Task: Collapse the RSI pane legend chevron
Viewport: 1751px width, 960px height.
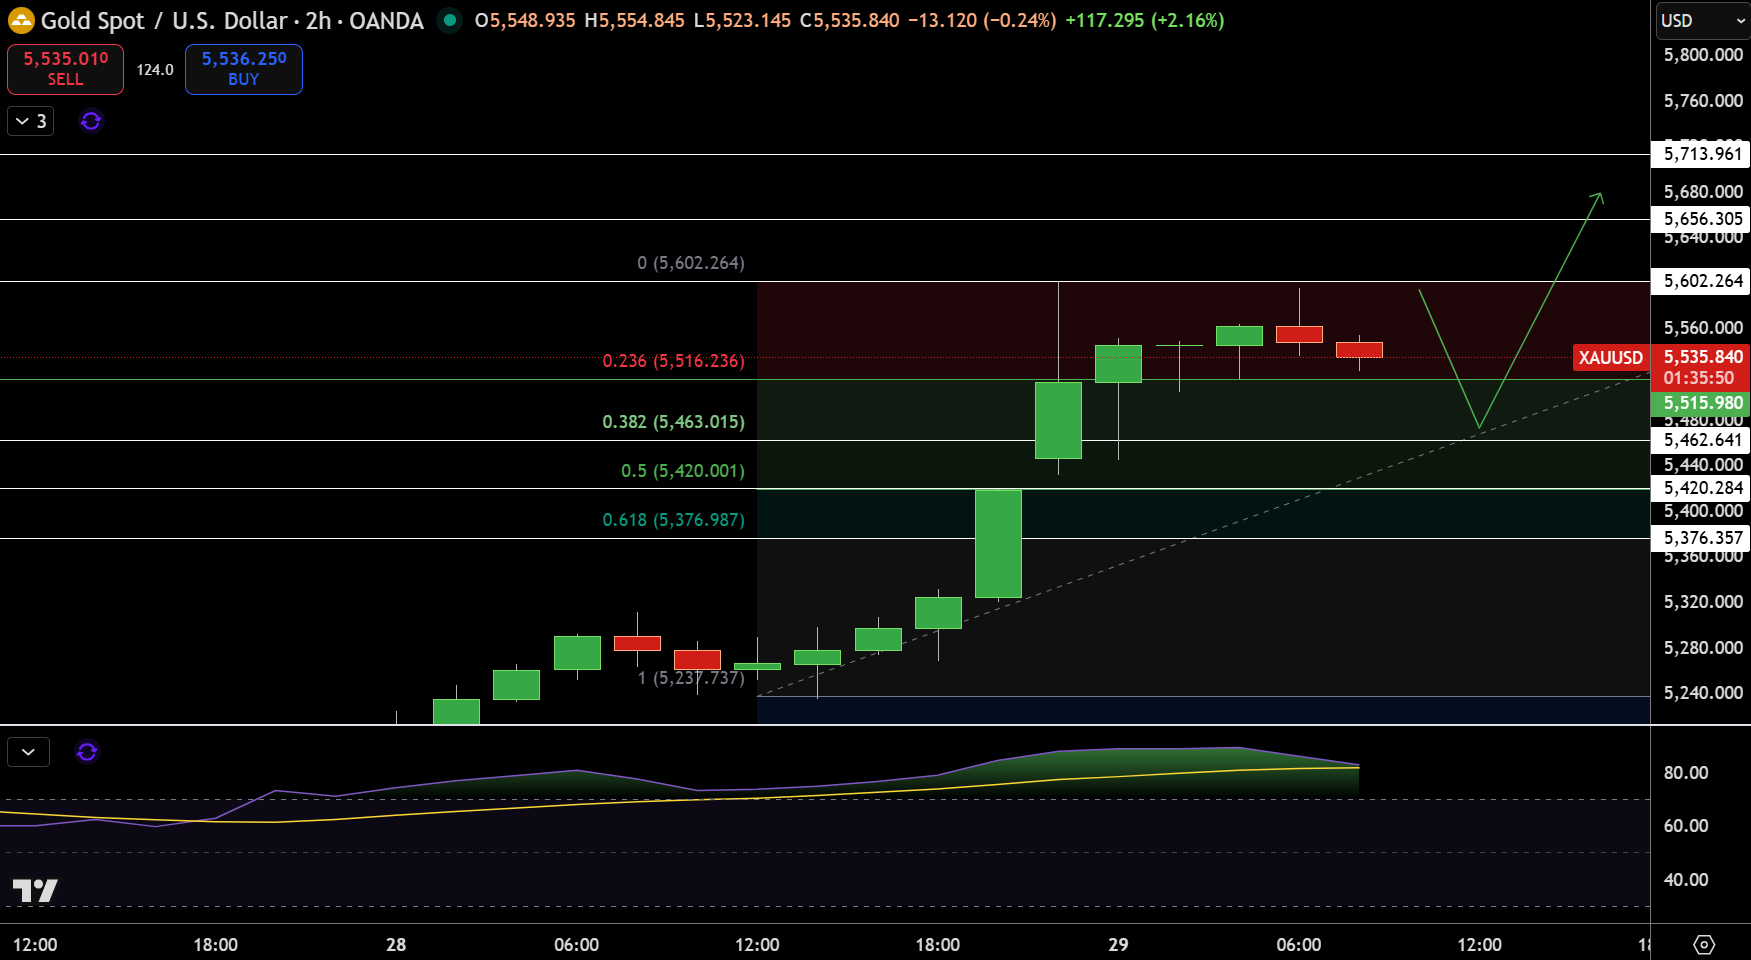Action: tap(28, 752)
